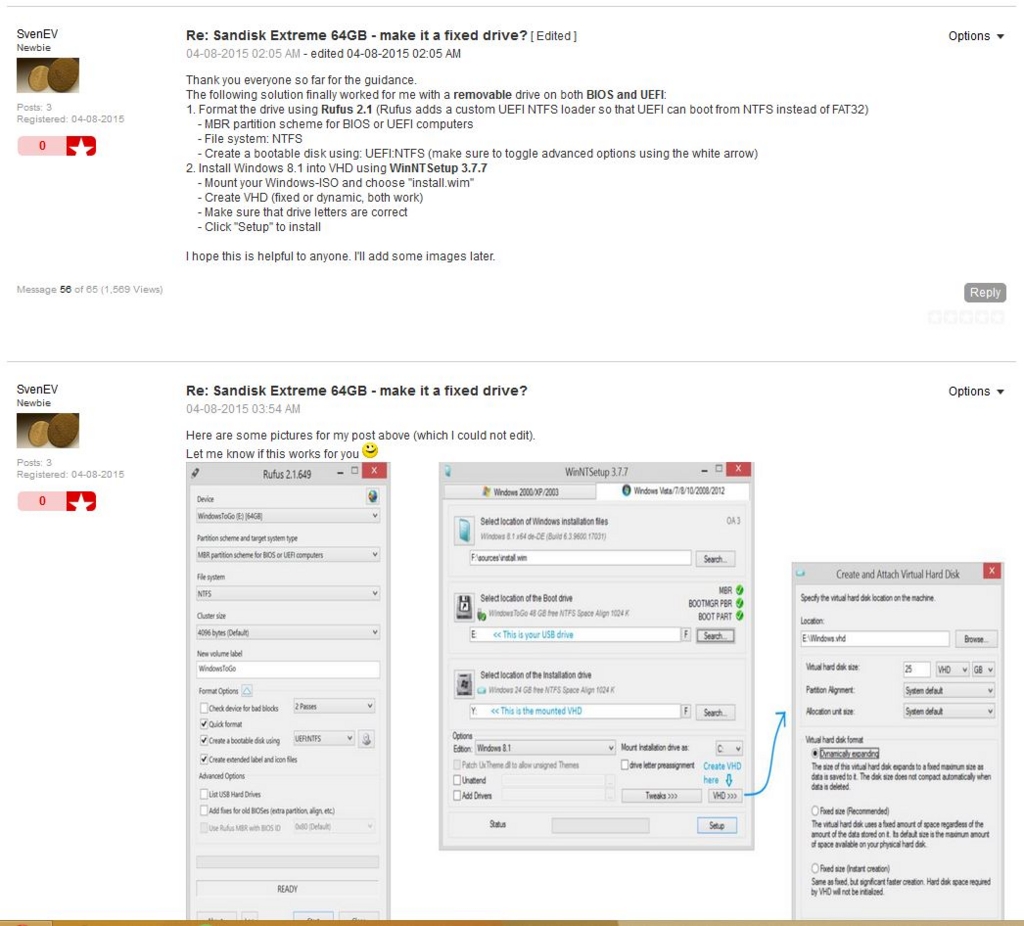Open Options menu on the 03:54 AM post
The height and width of the screenshot is (926, 1024).
(x=976, y=391)
